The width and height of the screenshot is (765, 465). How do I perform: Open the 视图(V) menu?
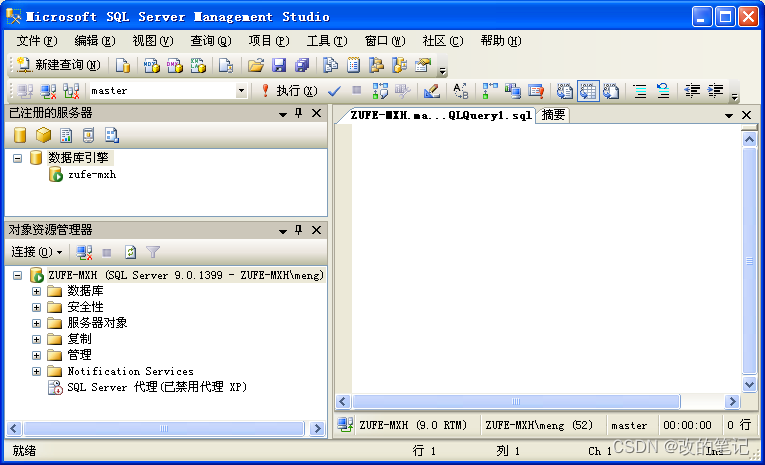pos(153,41)
